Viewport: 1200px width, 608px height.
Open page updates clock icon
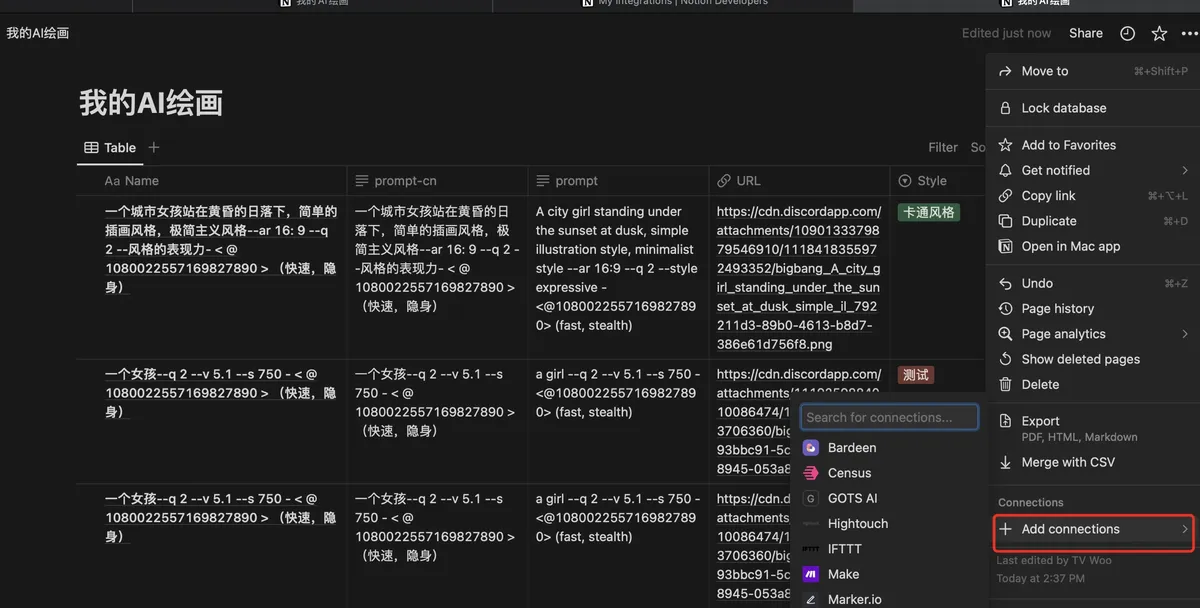click(1127, 33)
